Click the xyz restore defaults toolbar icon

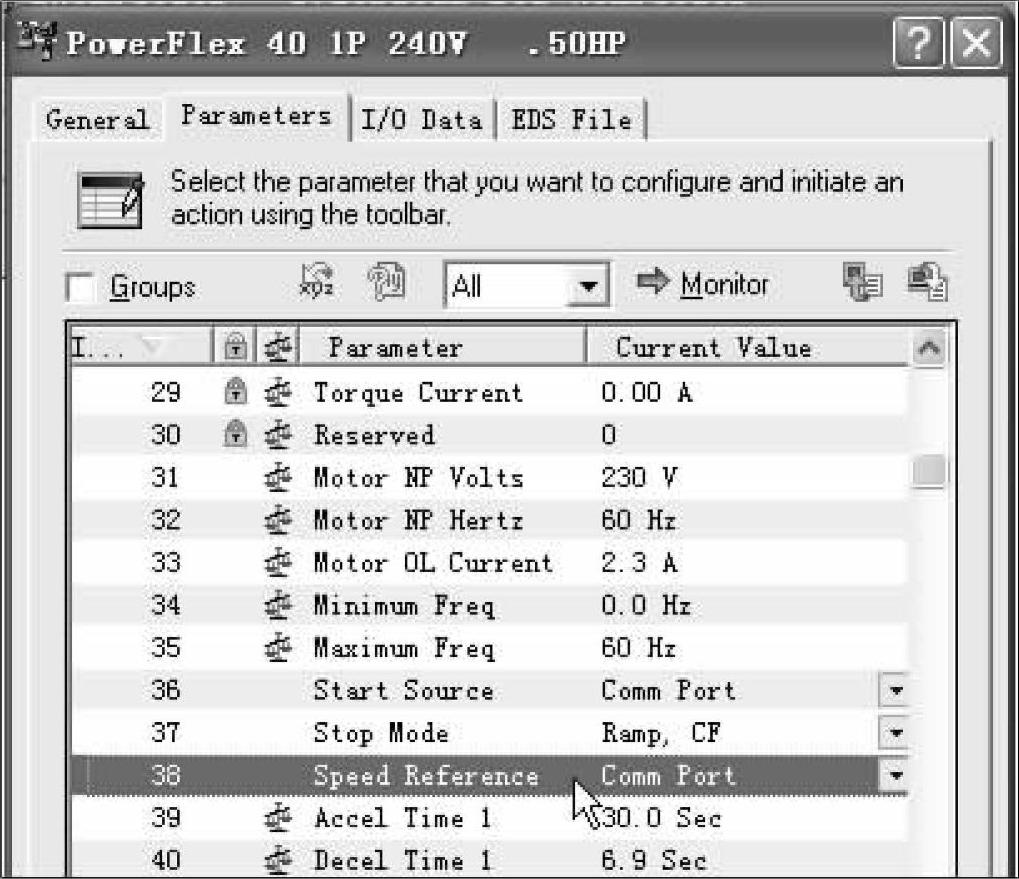[x=316, y=281]
